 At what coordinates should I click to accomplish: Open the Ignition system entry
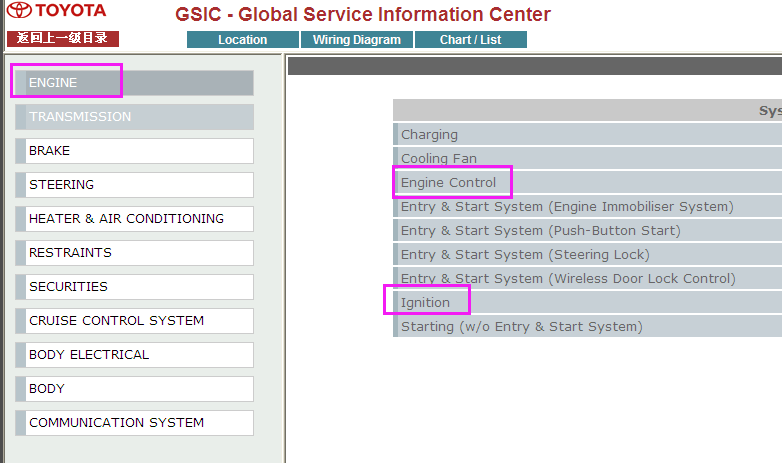425,303
